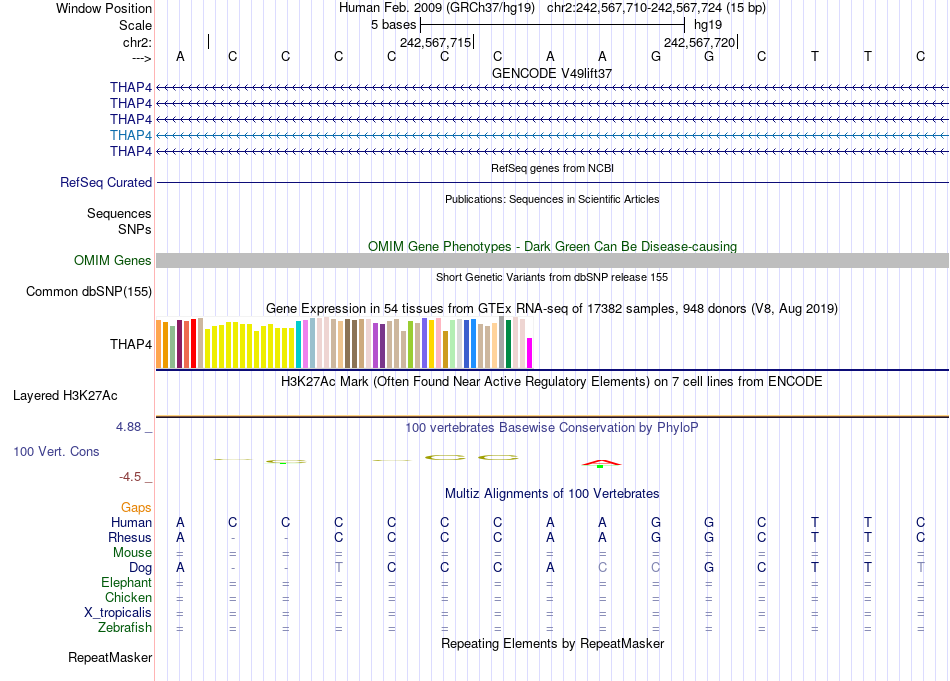950x681 pixels.
Task: Select the Rhesus alignment row label
Action: (x=130, y=537)
